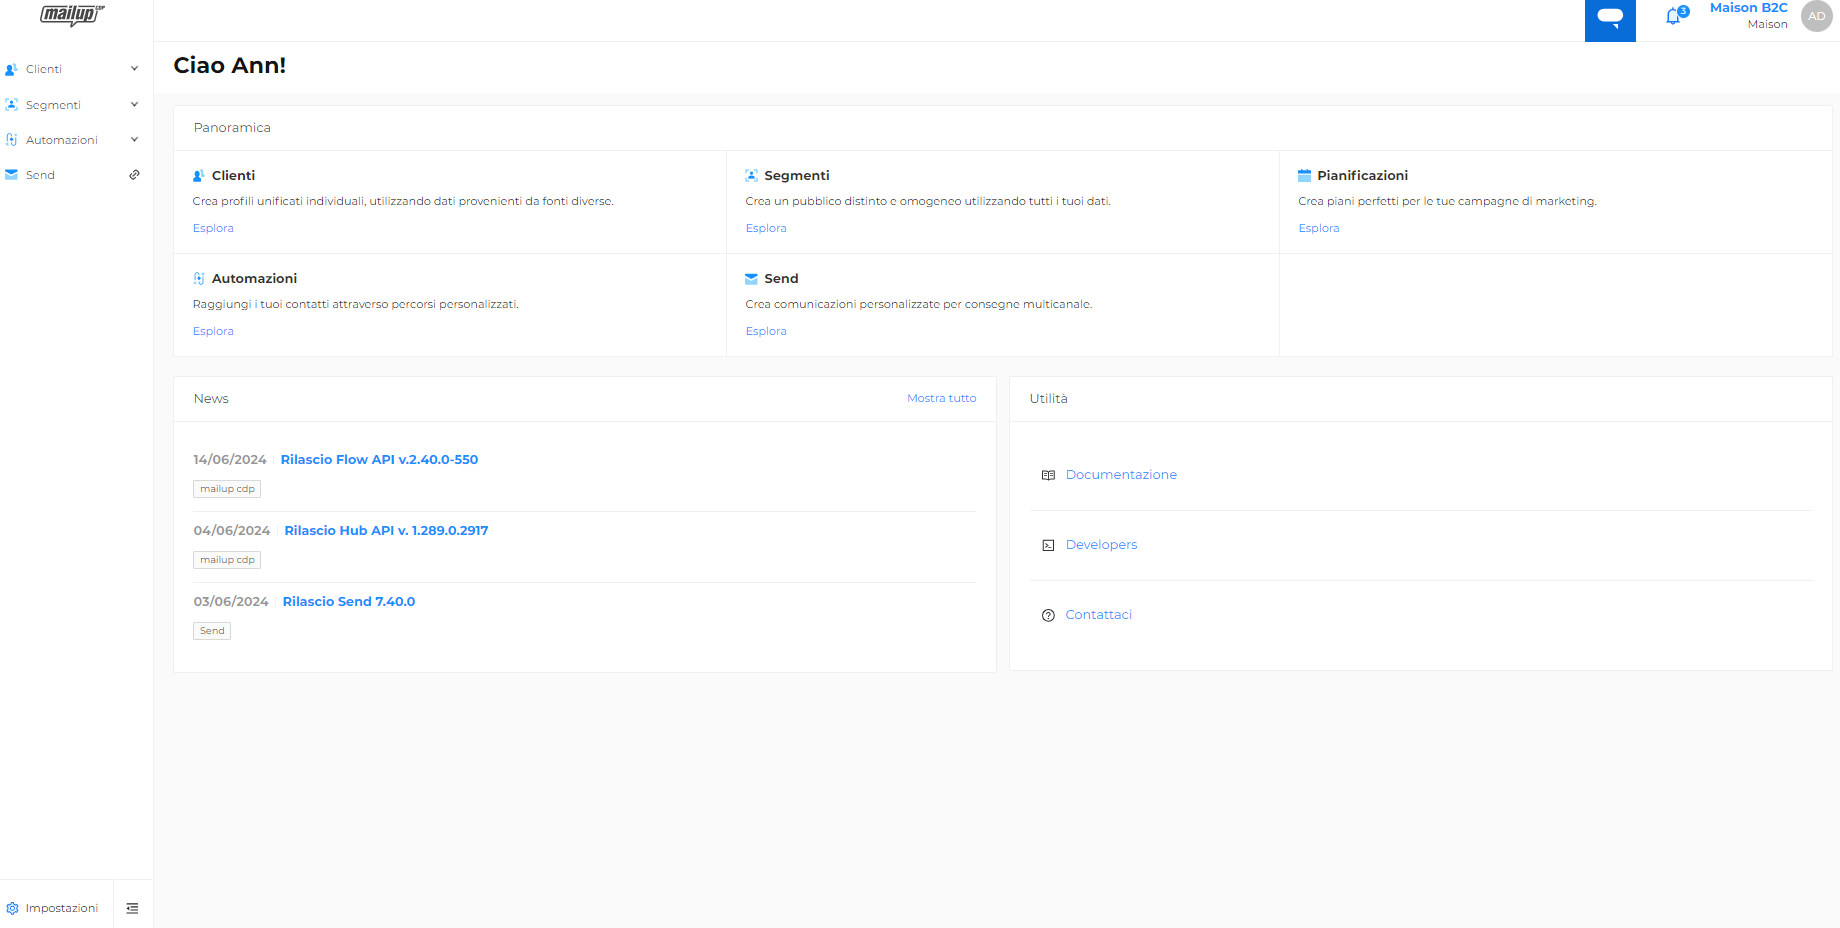
Task: Click Esplora under Clienti
Action: pos(213,228)
